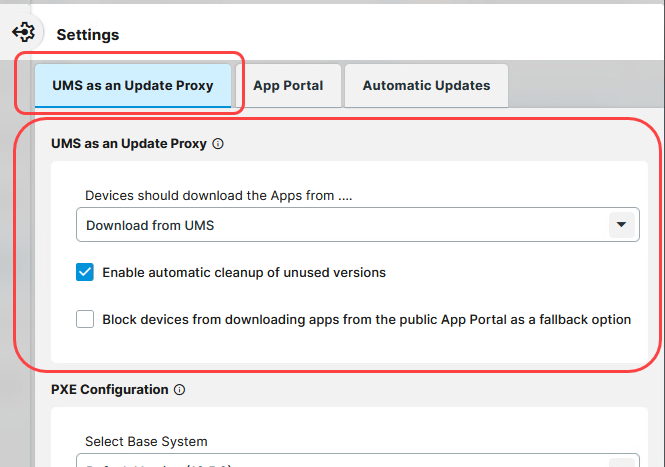Expand the Download from UMS dropdown arrow
The width and height of the screenshot is (665, 467).
[x=622, y=225]
